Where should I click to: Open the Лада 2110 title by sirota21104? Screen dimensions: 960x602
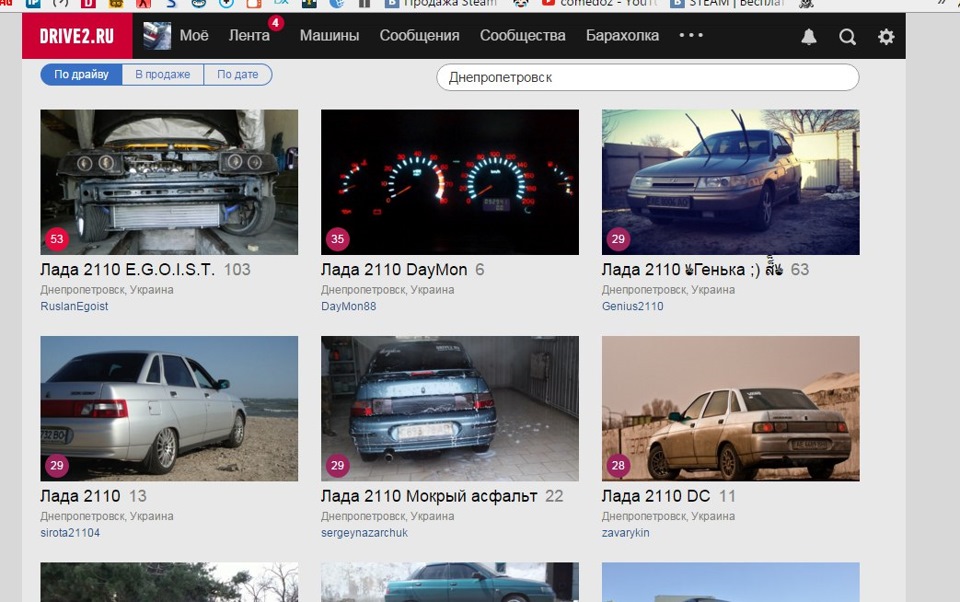pos(80,496)
